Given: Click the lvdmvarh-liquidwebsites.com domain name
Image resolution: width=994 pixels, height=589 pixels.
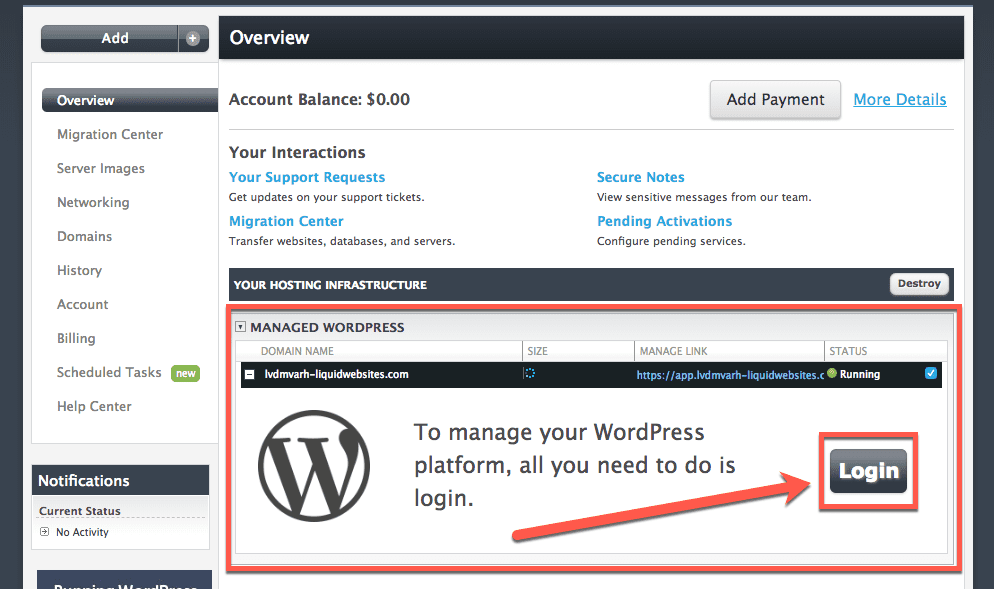Looking at the screenshot, I should (x=337, y=374).
